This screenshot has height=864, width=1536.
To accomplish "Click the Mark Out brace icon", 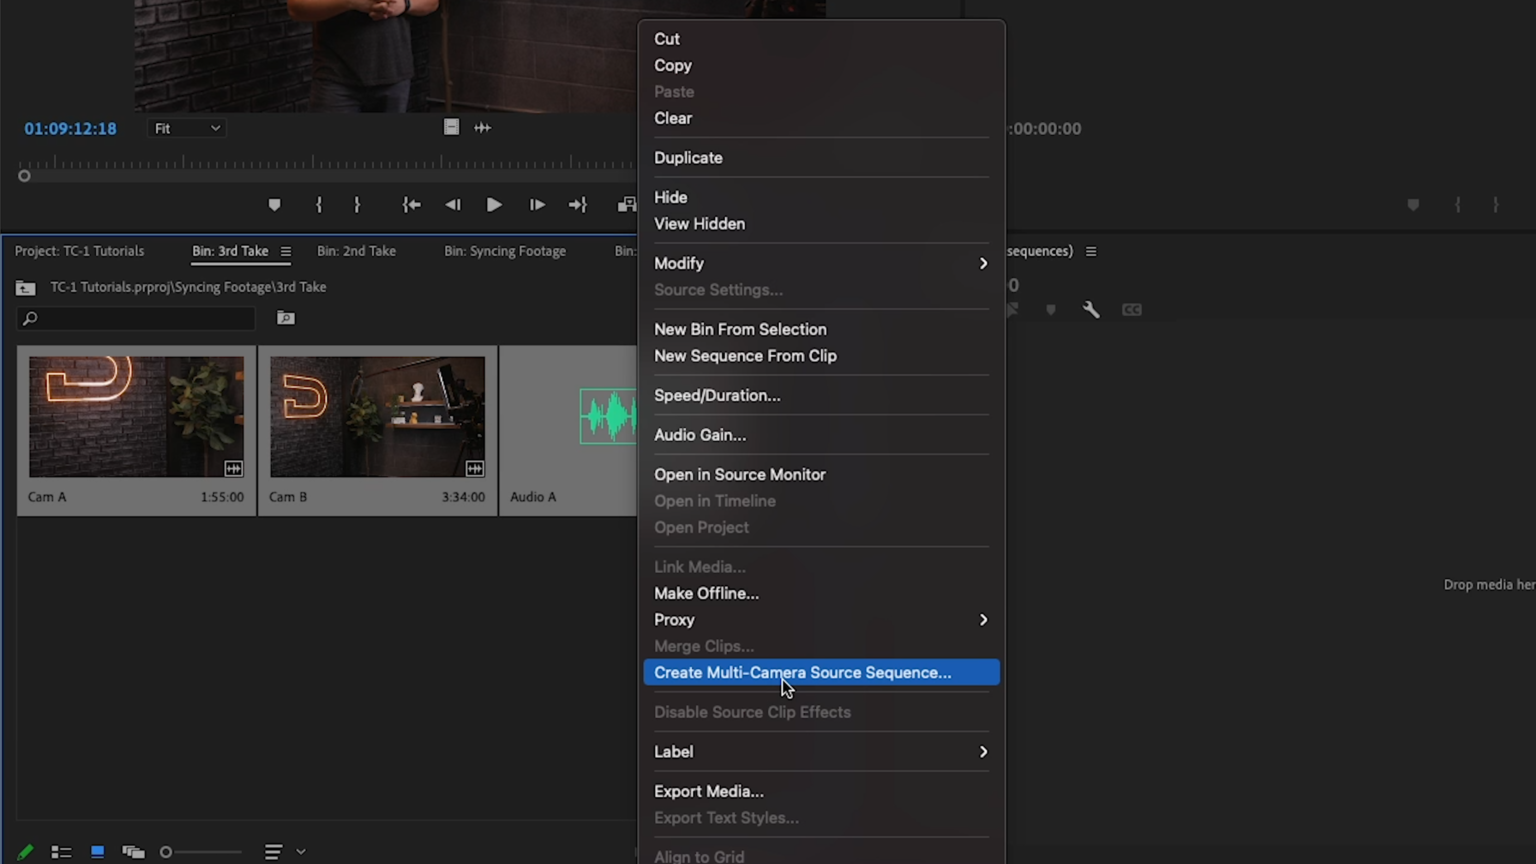I will point(357,204).
